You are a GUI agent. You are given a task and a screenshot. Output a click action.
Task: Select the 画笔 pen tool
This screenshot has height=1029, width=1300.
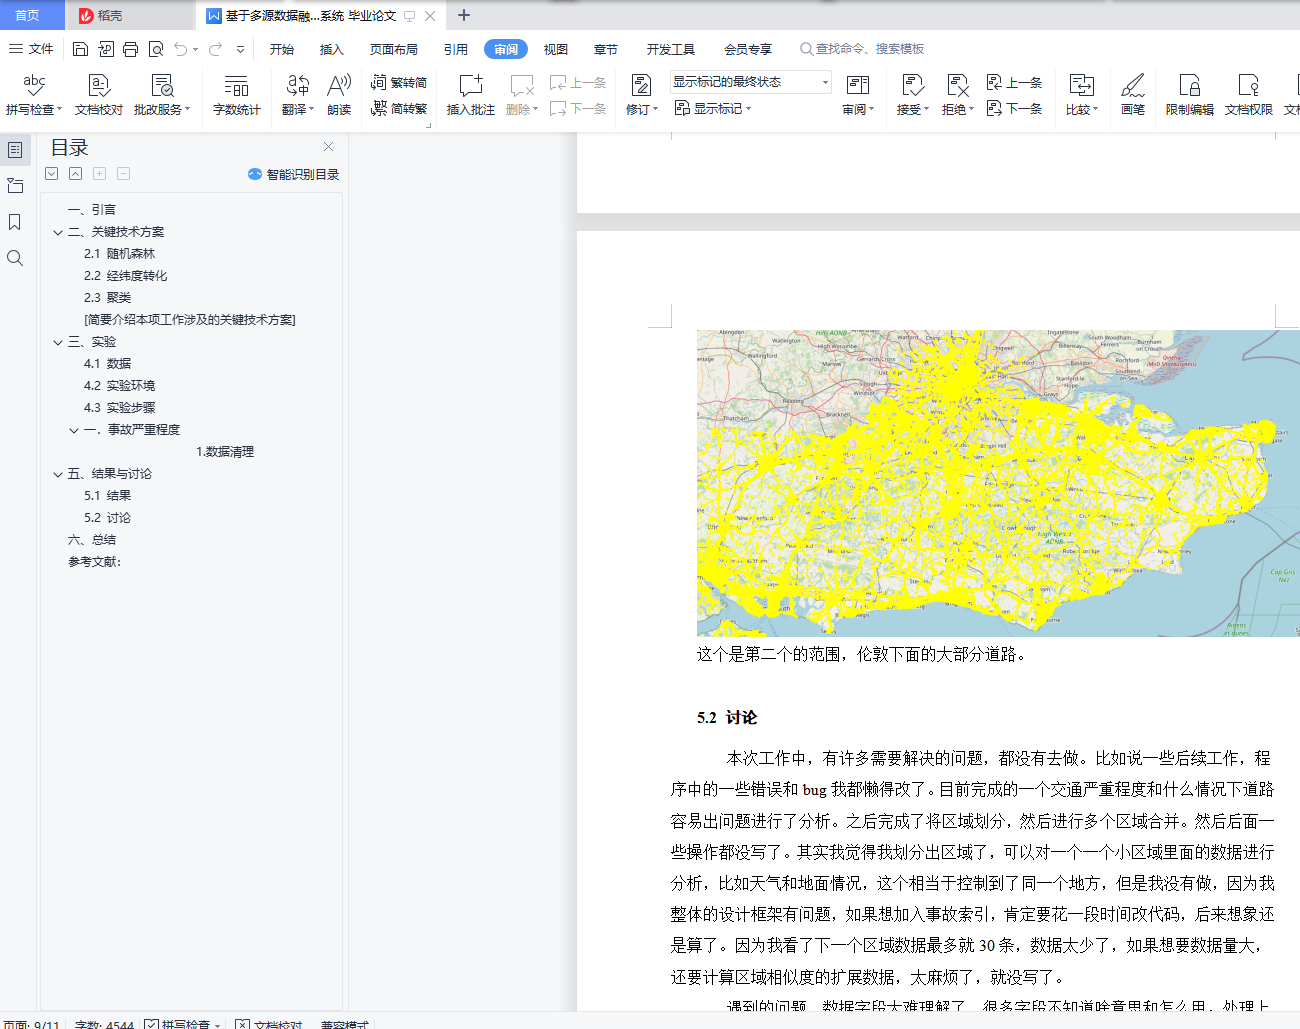coord(1132,94)
